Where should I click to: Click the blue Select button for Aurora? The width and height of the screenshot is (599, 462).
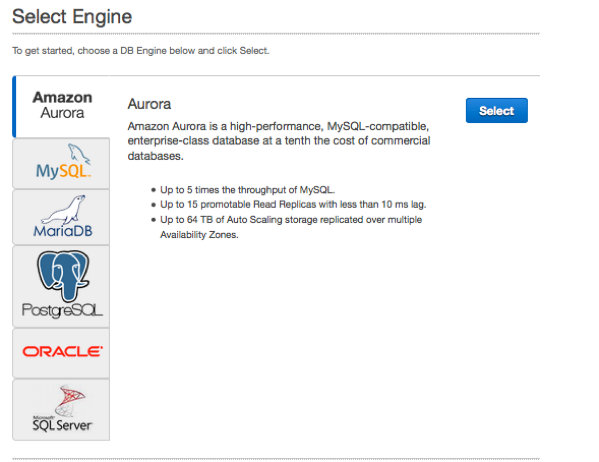pos(497,110)
